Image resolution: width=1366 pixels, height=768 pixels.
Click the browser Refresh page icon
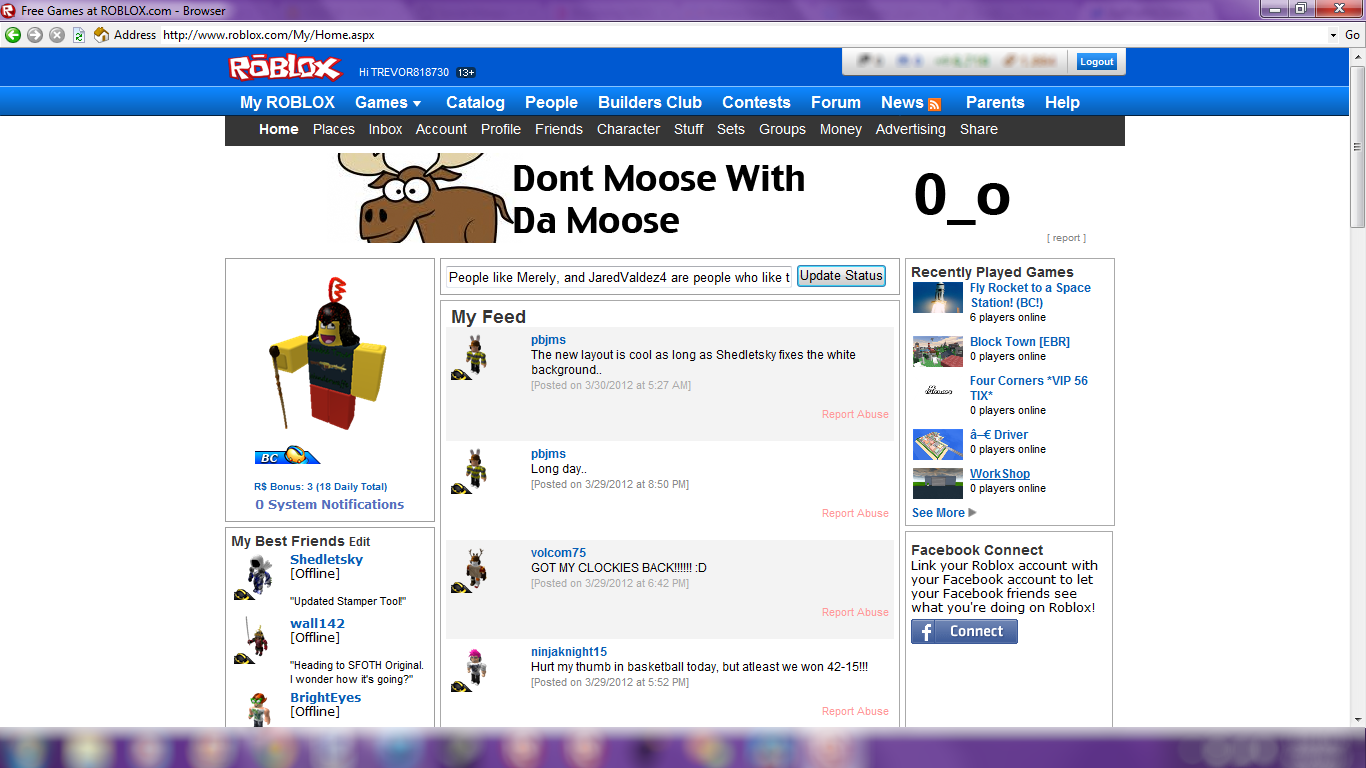pos(79,34)
